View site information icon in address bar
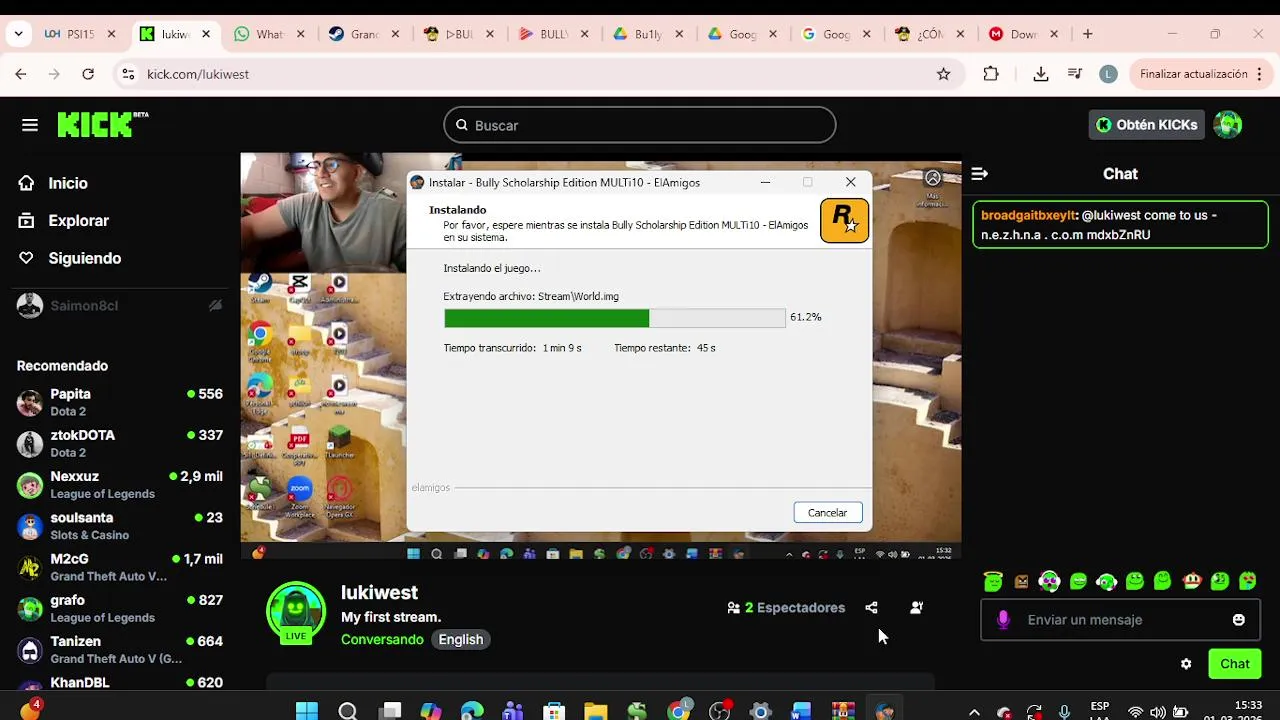 tap(127, 74)
